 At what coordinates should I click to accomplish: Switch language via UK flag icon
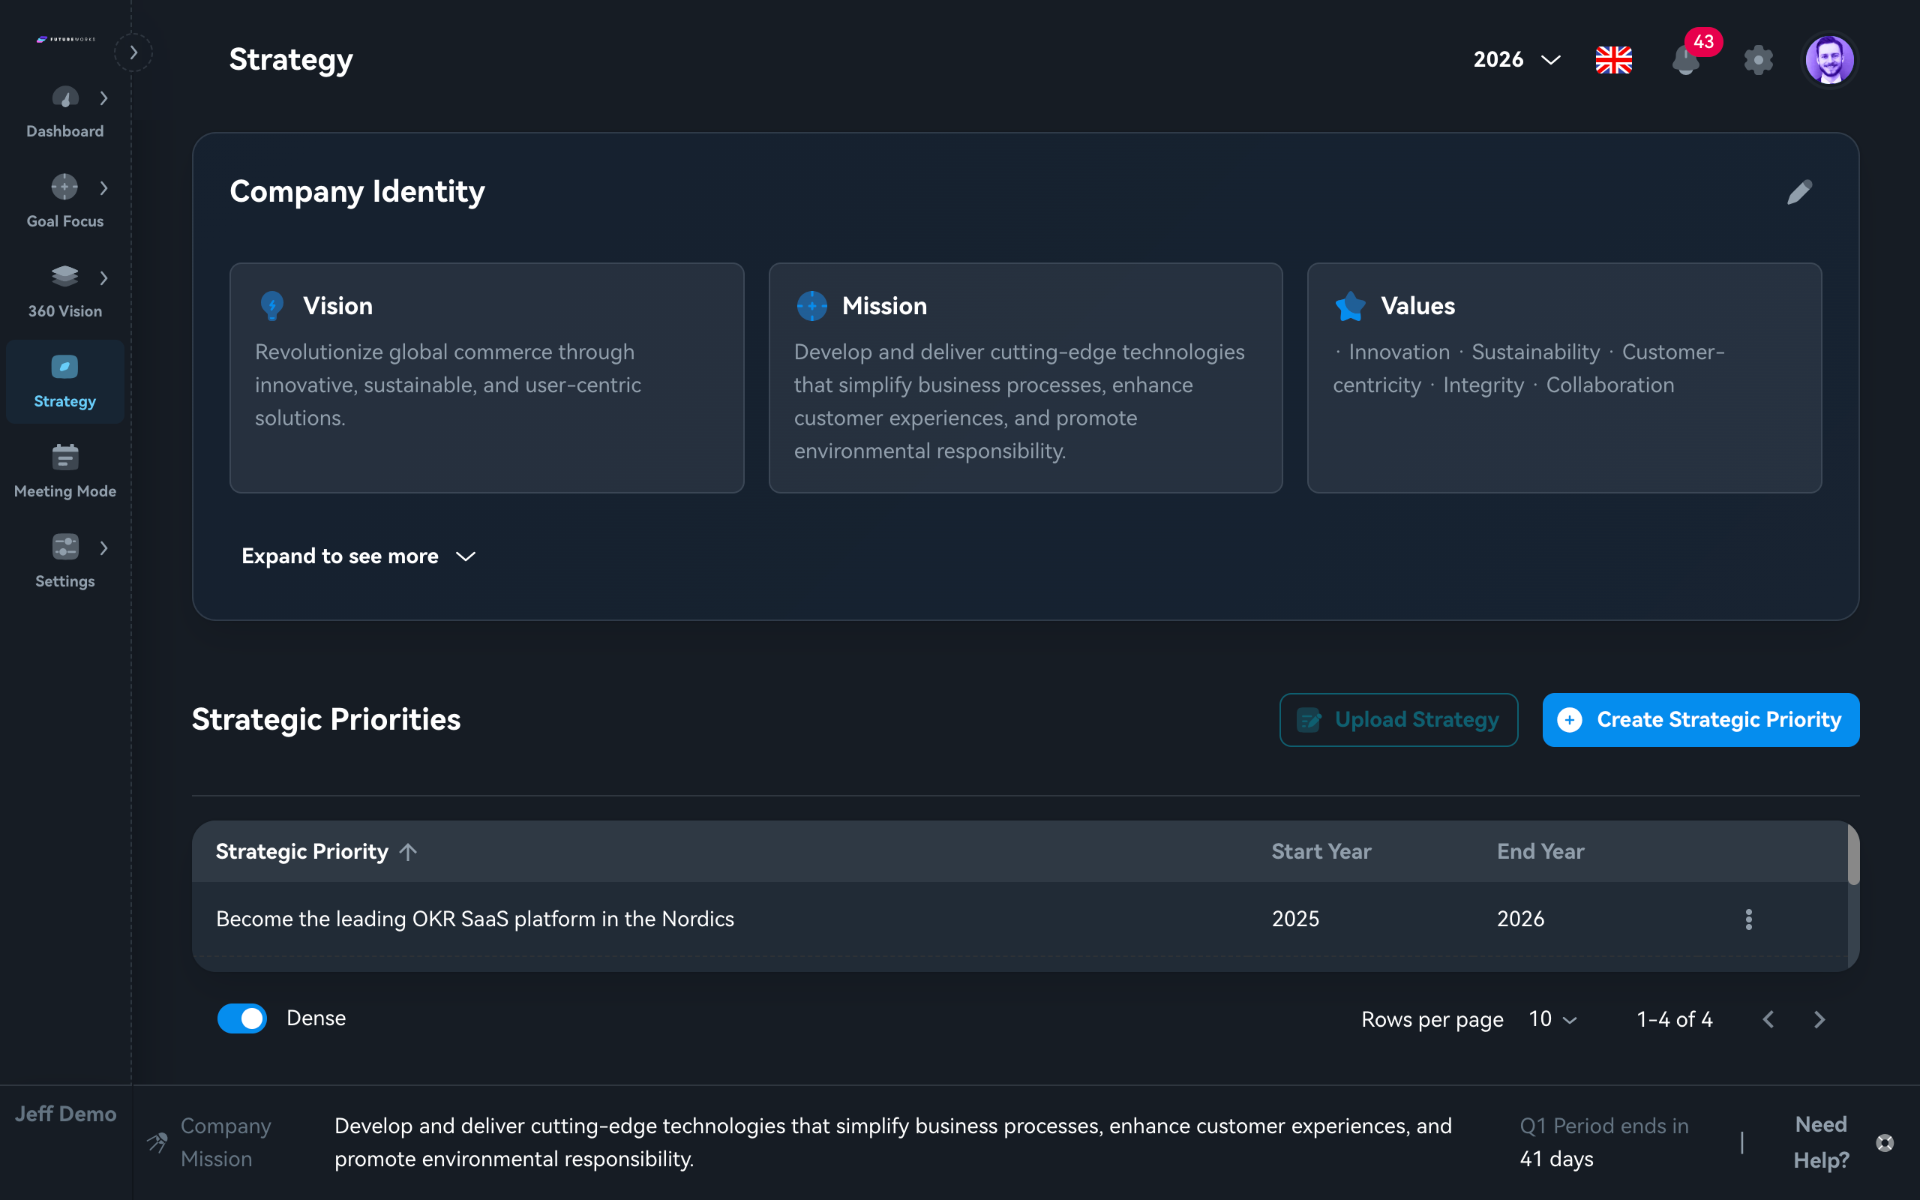pyautogui.click(x=1613, y=60)
